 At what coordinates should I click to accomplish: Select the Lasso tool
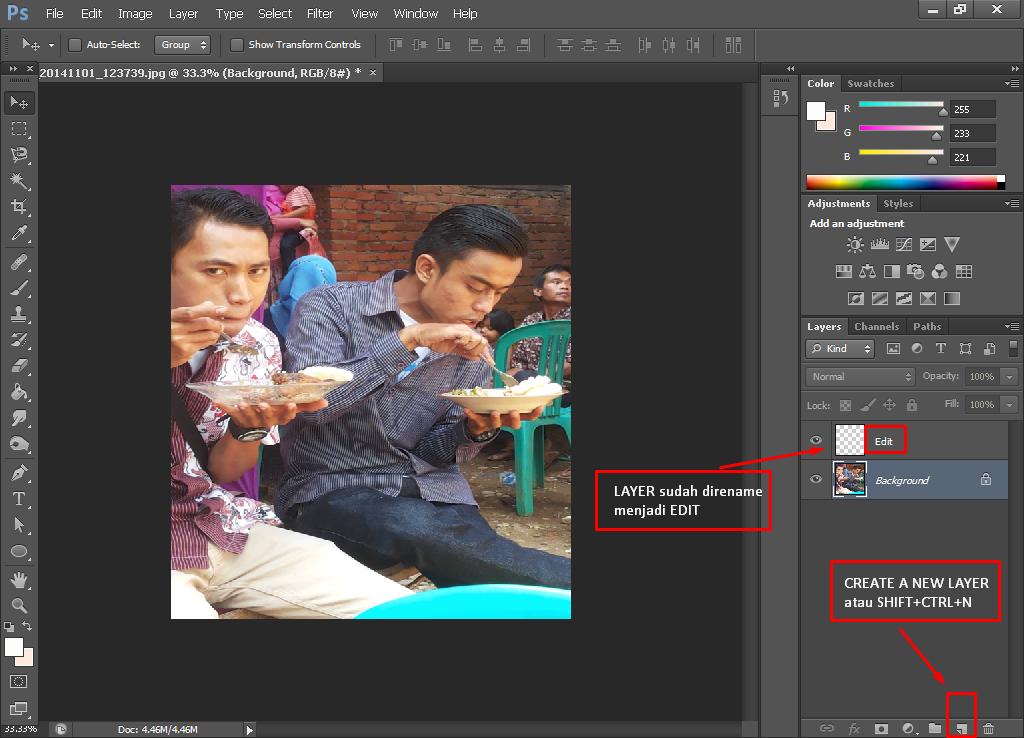coord(19,155)
